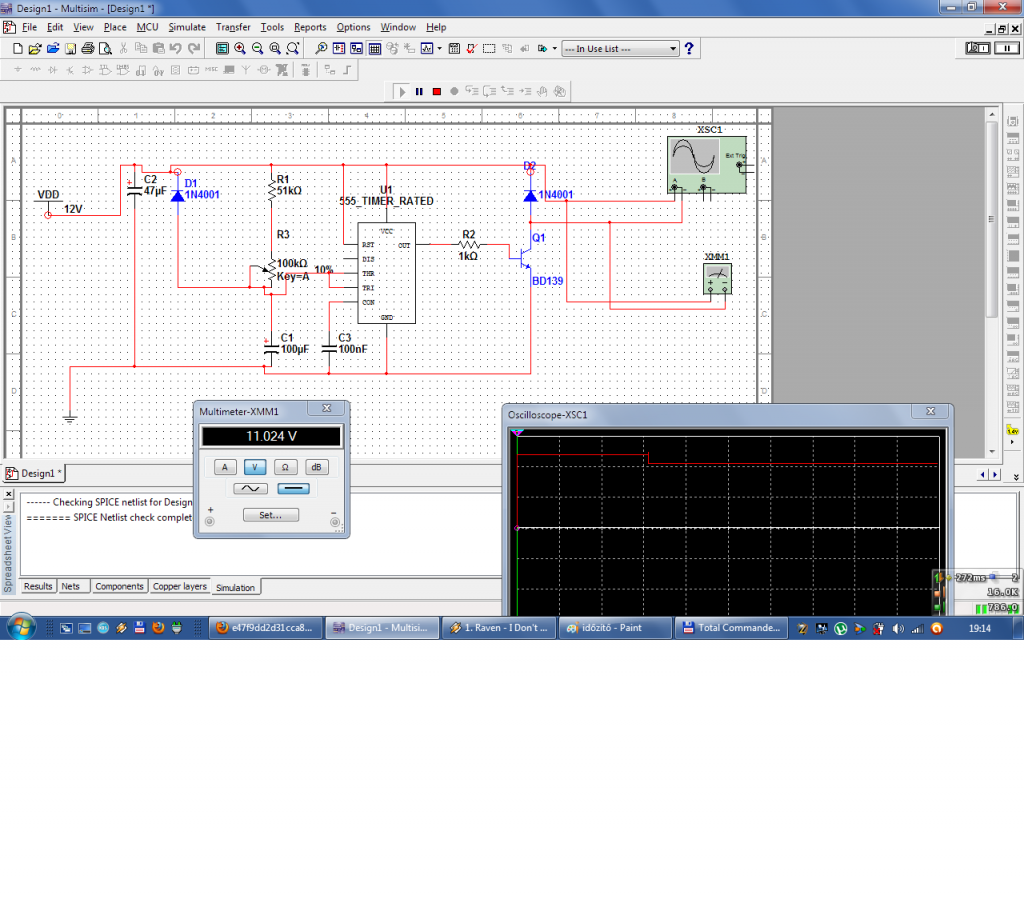
Task: Click the oscilloscope cursor marker
Action: (x=517, y=432)
